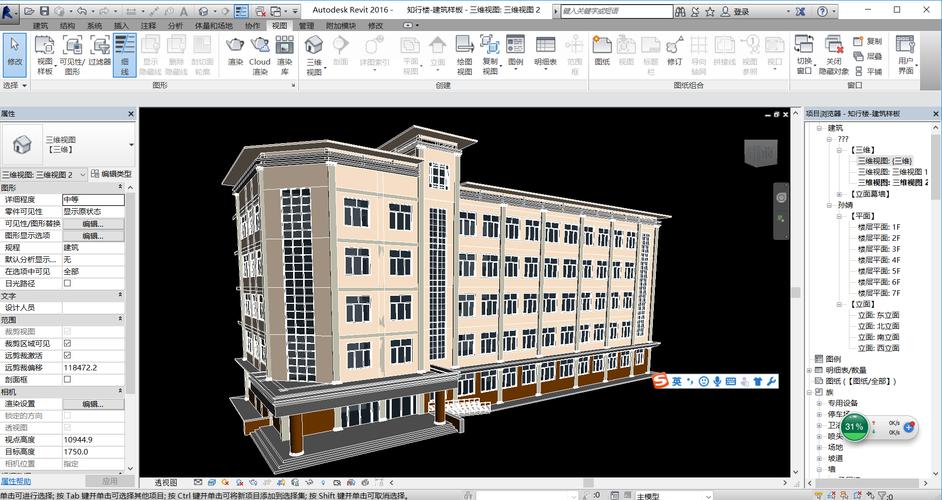The height and width of the screenshot is (500, 942).
Task: Open Cloud 渲染 cloud render tool
Action: (260, 55)
